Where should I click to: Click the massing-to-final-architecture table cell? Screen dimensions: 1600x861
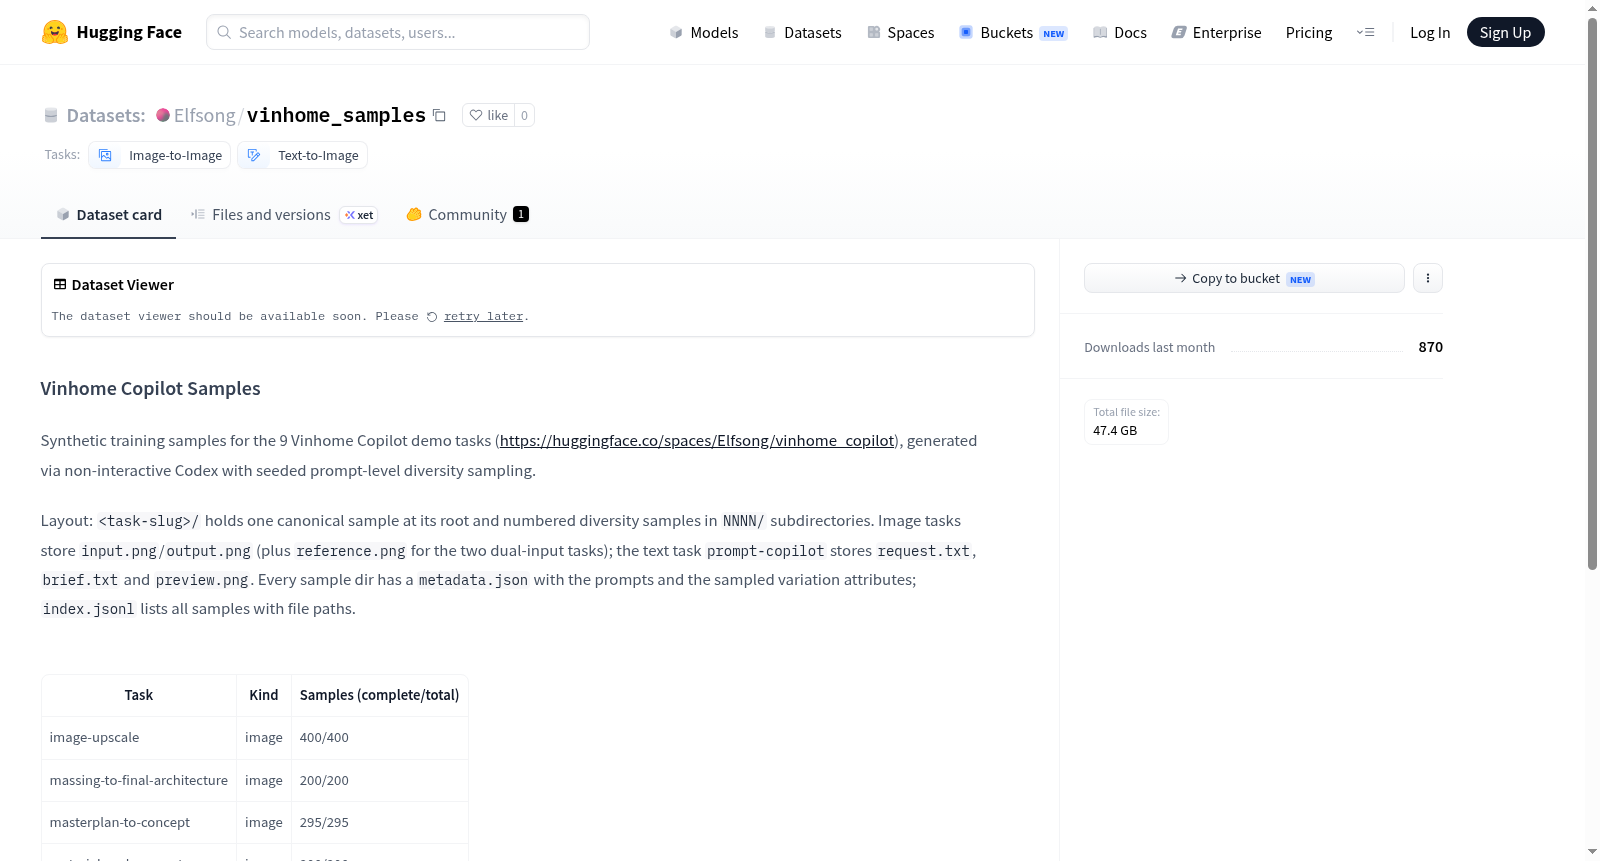[x=139, y=780]
